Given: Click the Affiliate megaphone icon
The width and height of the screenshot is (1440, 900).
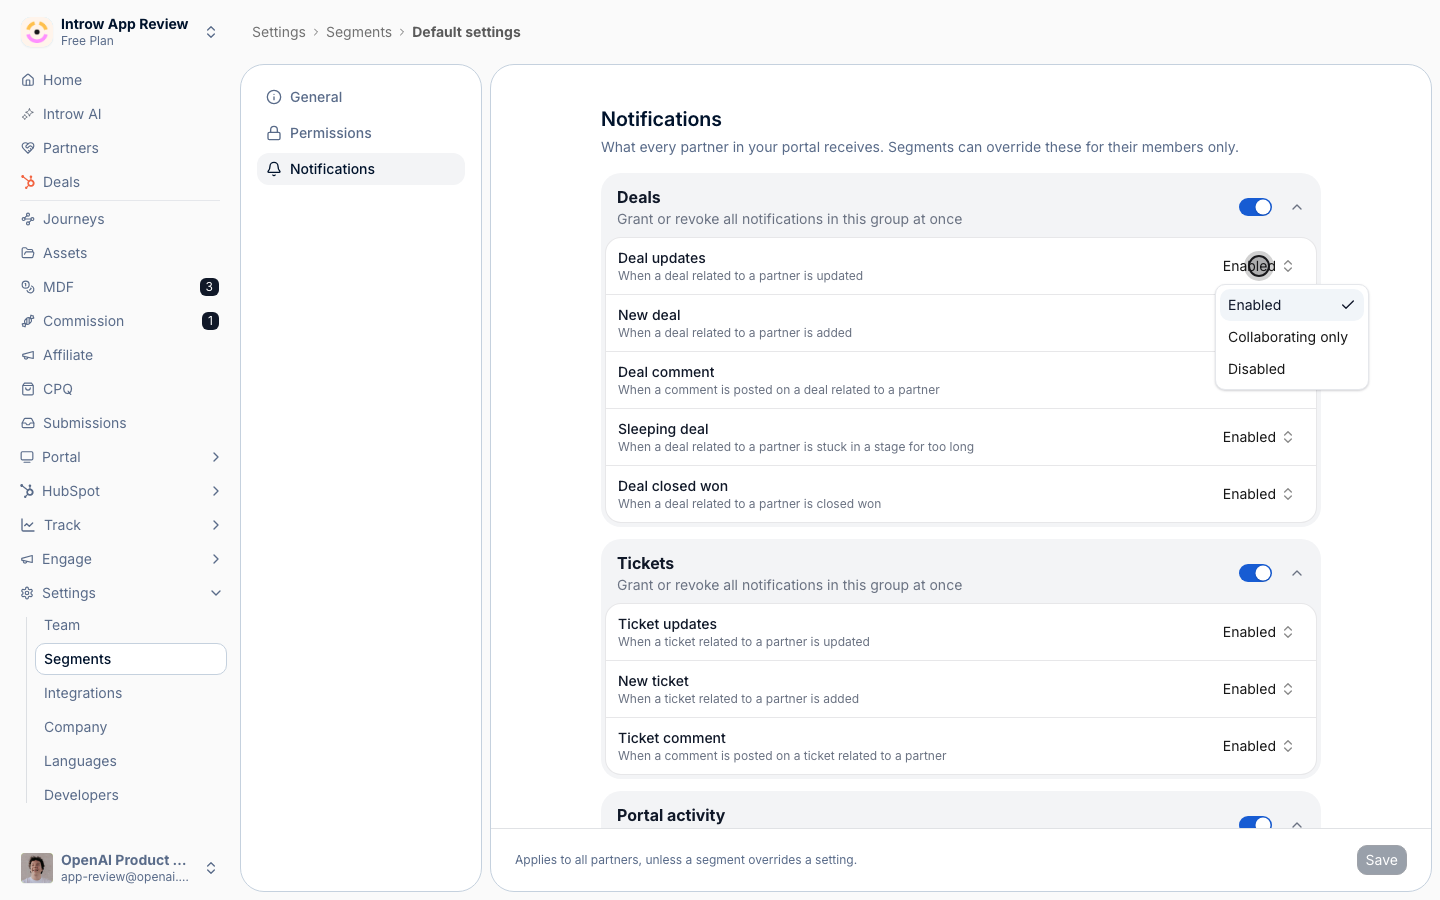Looking at the screenshot, I should [28, 355].
